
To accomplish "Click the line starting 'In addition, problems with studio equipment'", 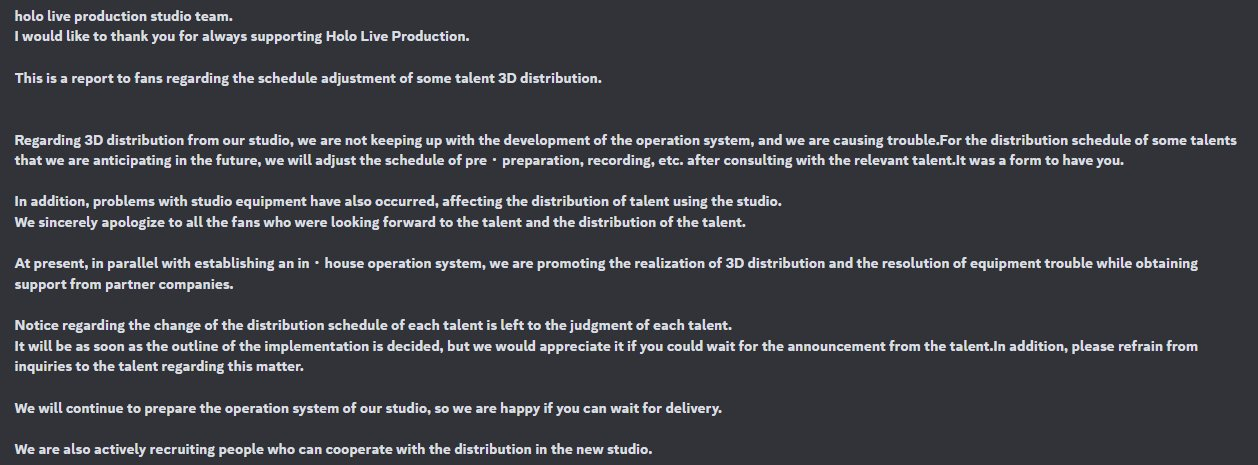I will [x=398, y=201].
